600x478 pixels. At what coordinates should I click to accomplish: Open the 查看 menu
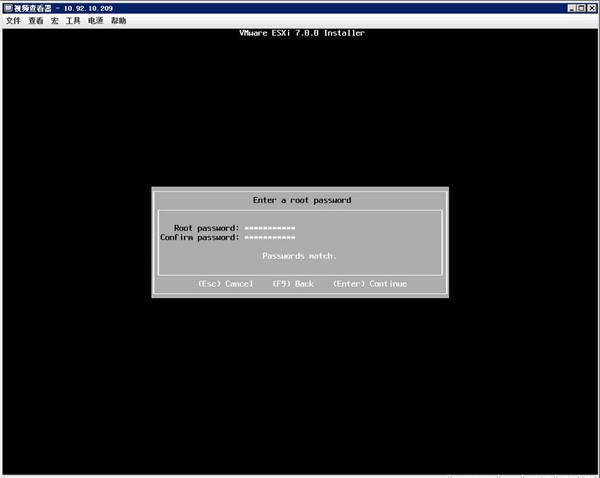[36, 21]
